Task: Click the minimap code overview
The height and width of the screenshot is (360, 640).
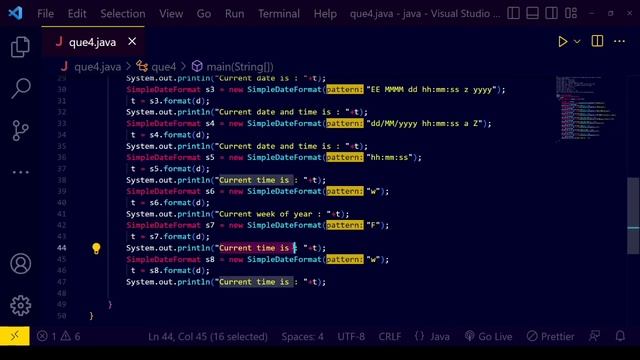Action: [585, 108]
